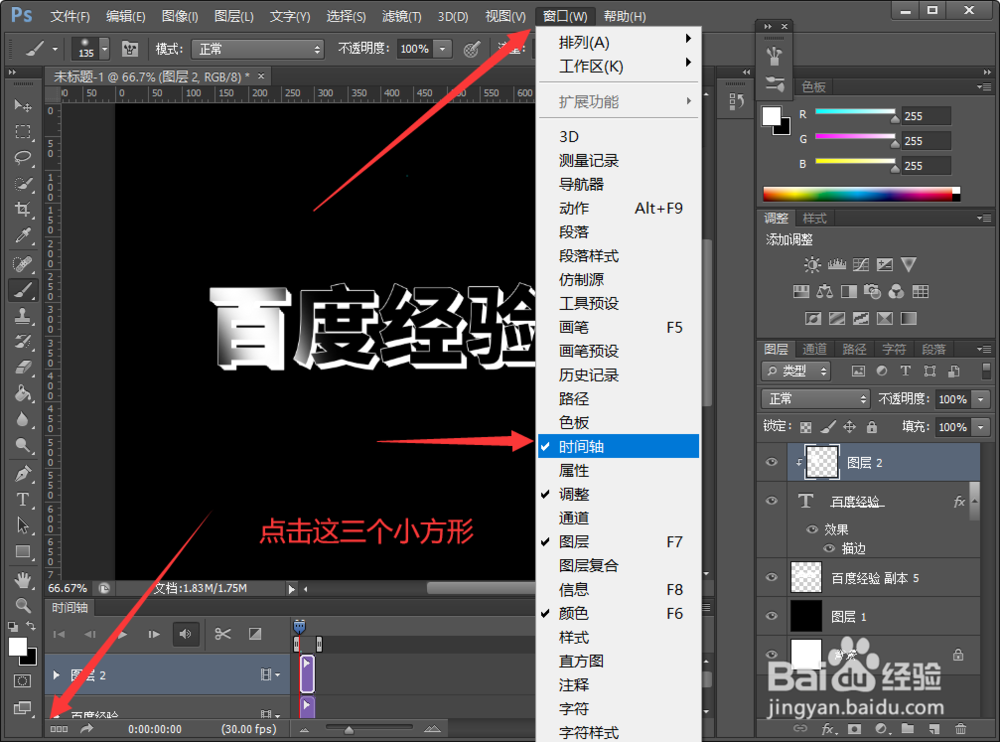Click timeline play button
1000x742 pixels.
122,634
